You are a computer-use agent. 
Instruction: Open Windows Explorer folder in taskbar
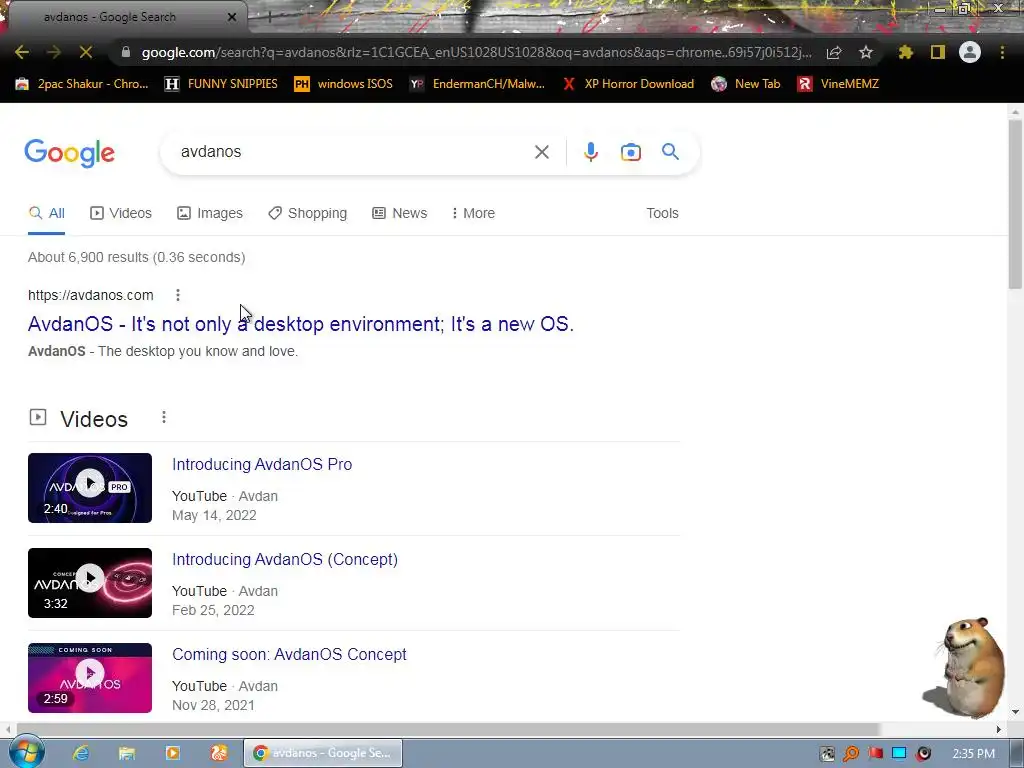pos(127,753)
